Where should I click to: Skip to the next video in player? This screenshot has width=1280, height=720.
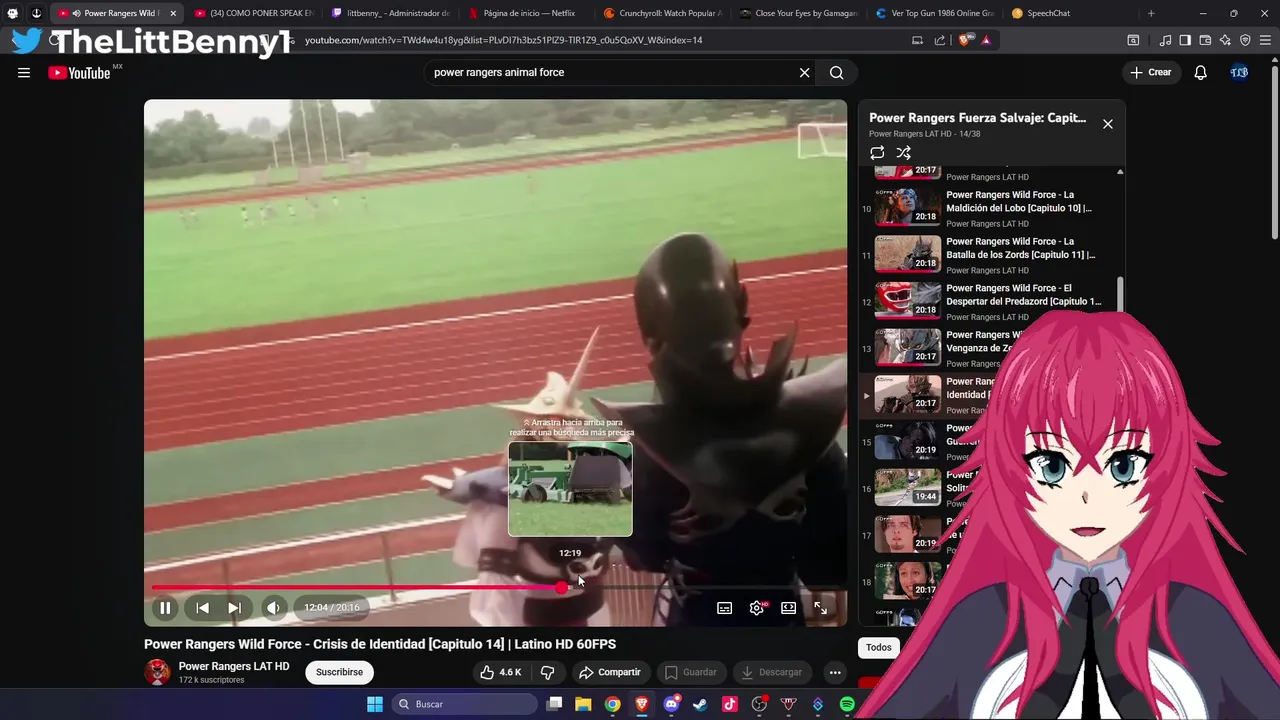tap(234, 607)
